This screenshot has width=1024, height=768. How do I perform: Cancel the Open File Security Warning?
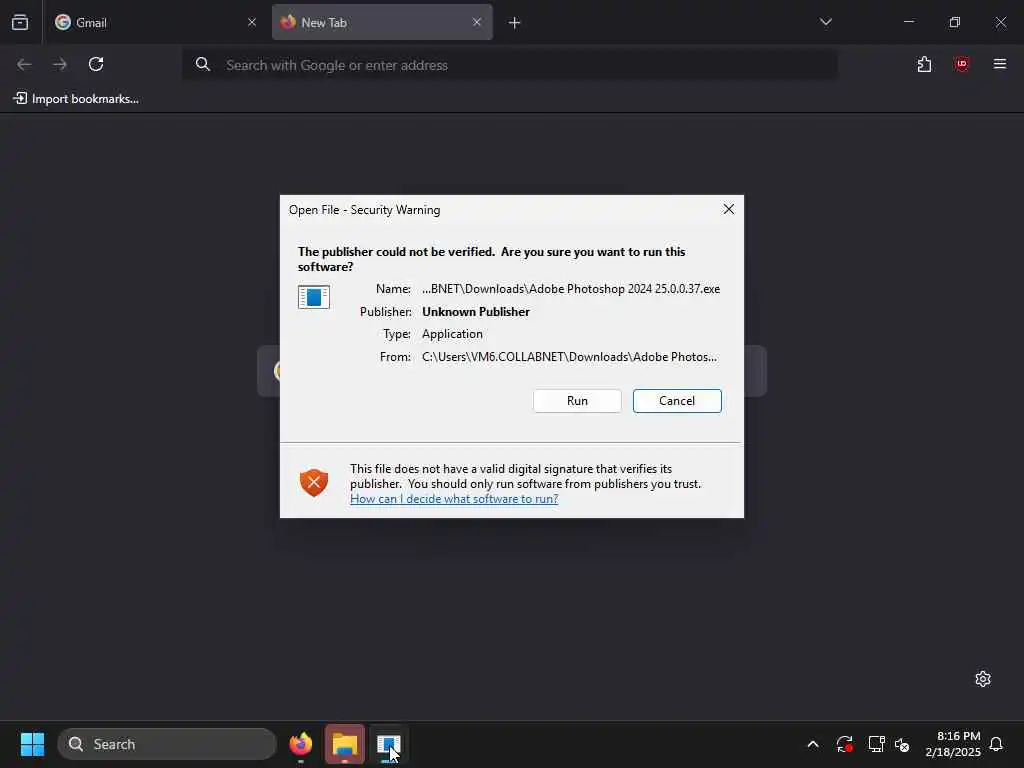(x=677, y=400)
